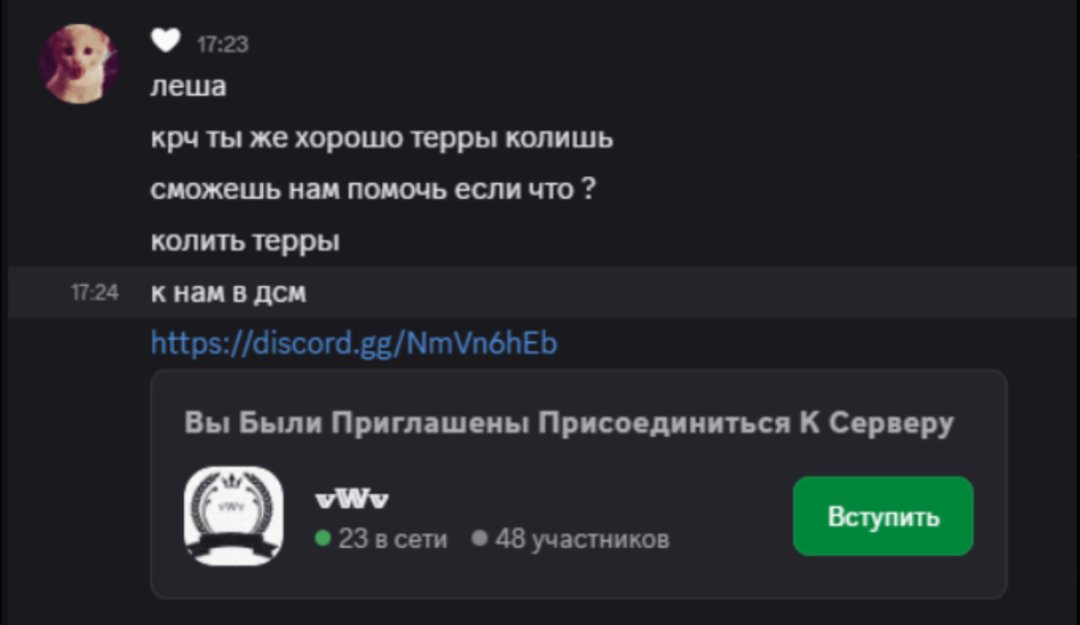
Task: Open the sender's cat avatar profile
Action: point(79,63)
